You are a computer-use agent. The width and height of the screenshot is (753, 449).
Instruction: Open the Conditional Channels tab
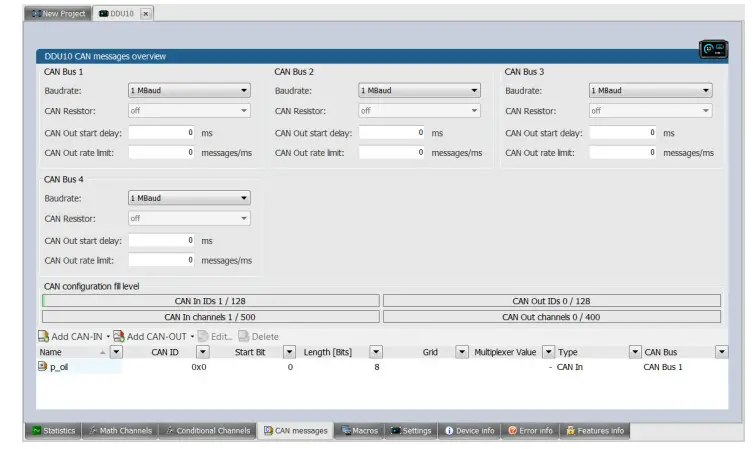tap(208, 430)
